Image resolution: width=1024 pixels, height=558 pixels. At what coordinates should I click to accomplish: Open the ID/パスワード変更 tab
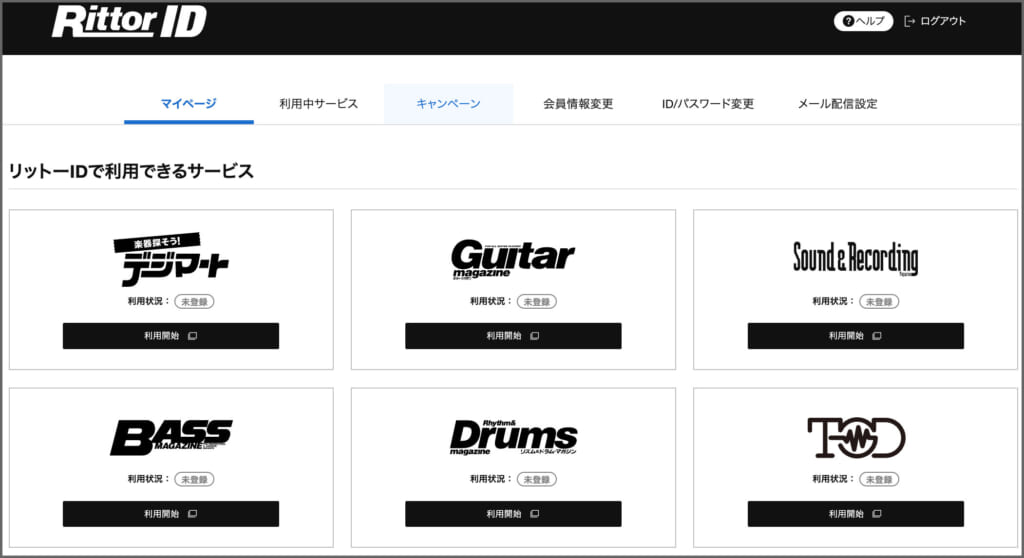point(707,104)
